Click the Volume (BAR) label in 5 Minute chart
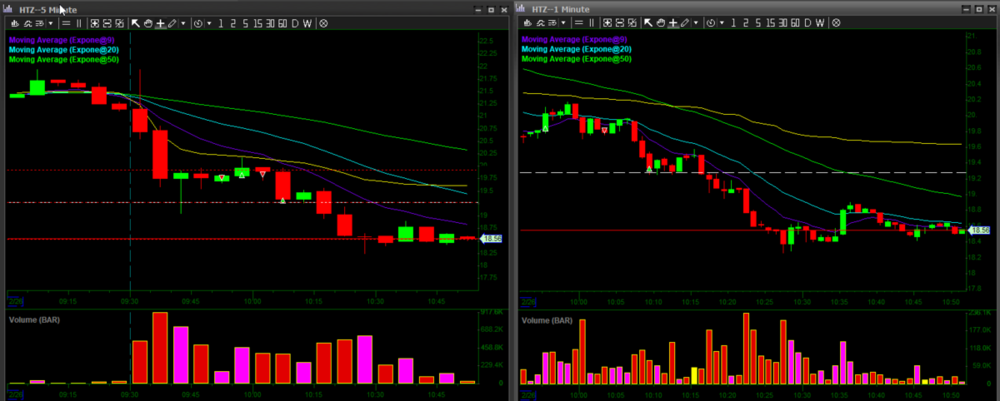This screenshot has height=401, width=1000. pyautogui.click(x=38, y=321)
